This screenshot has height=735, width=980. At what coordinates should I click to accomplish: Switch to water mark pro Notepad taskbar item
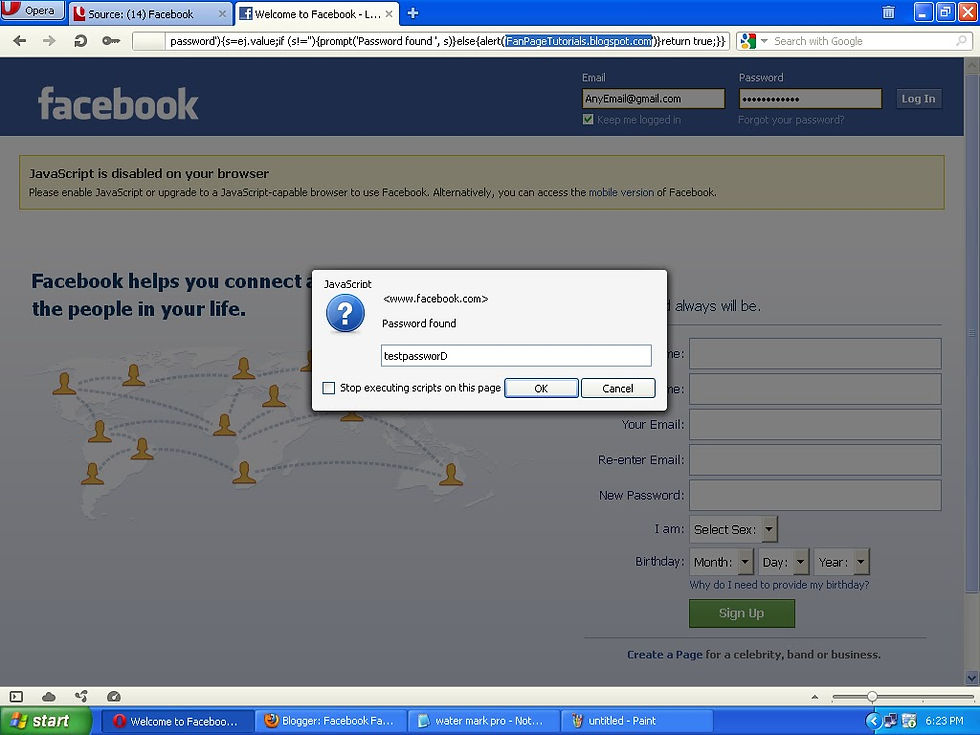click(x=483, y=721)
